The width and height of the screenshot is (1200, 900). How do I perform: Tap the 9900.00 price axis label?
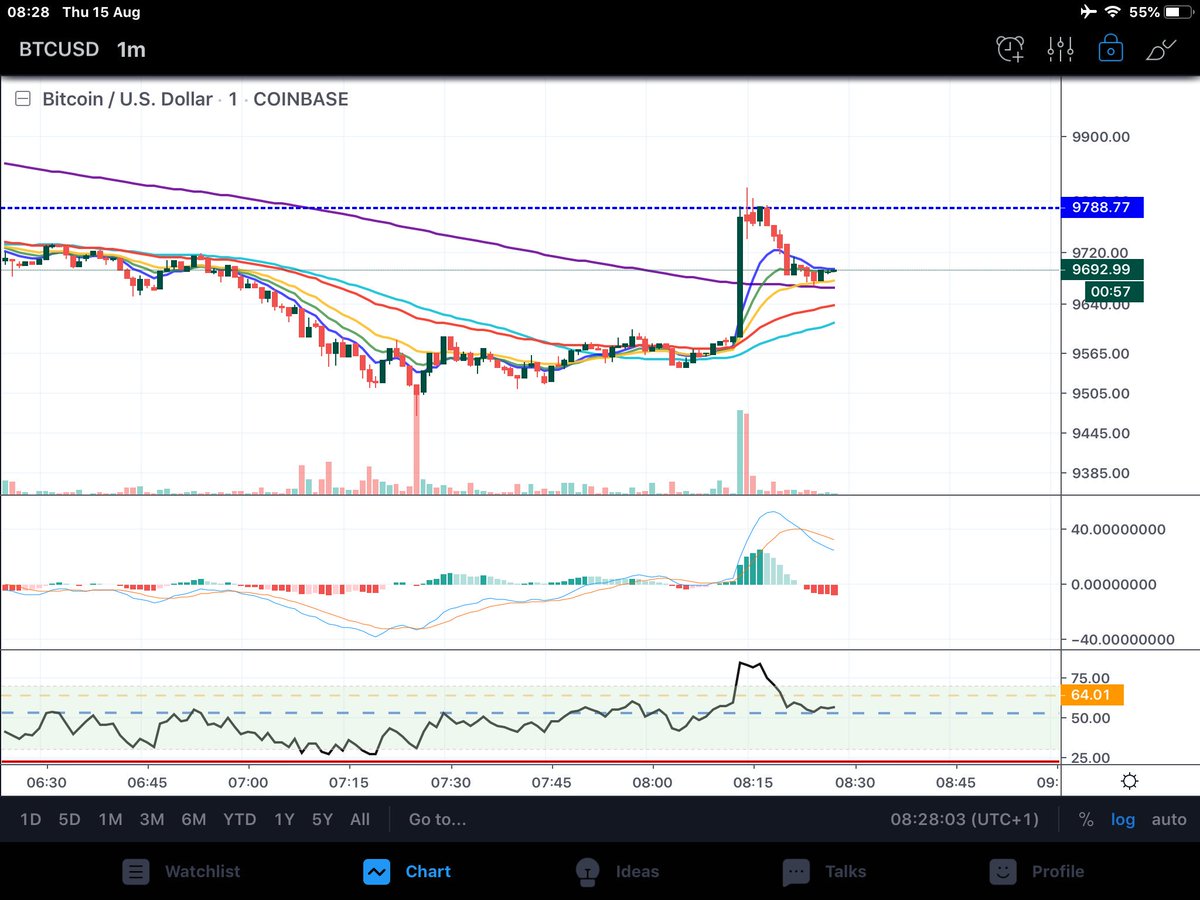point(1103,137)
